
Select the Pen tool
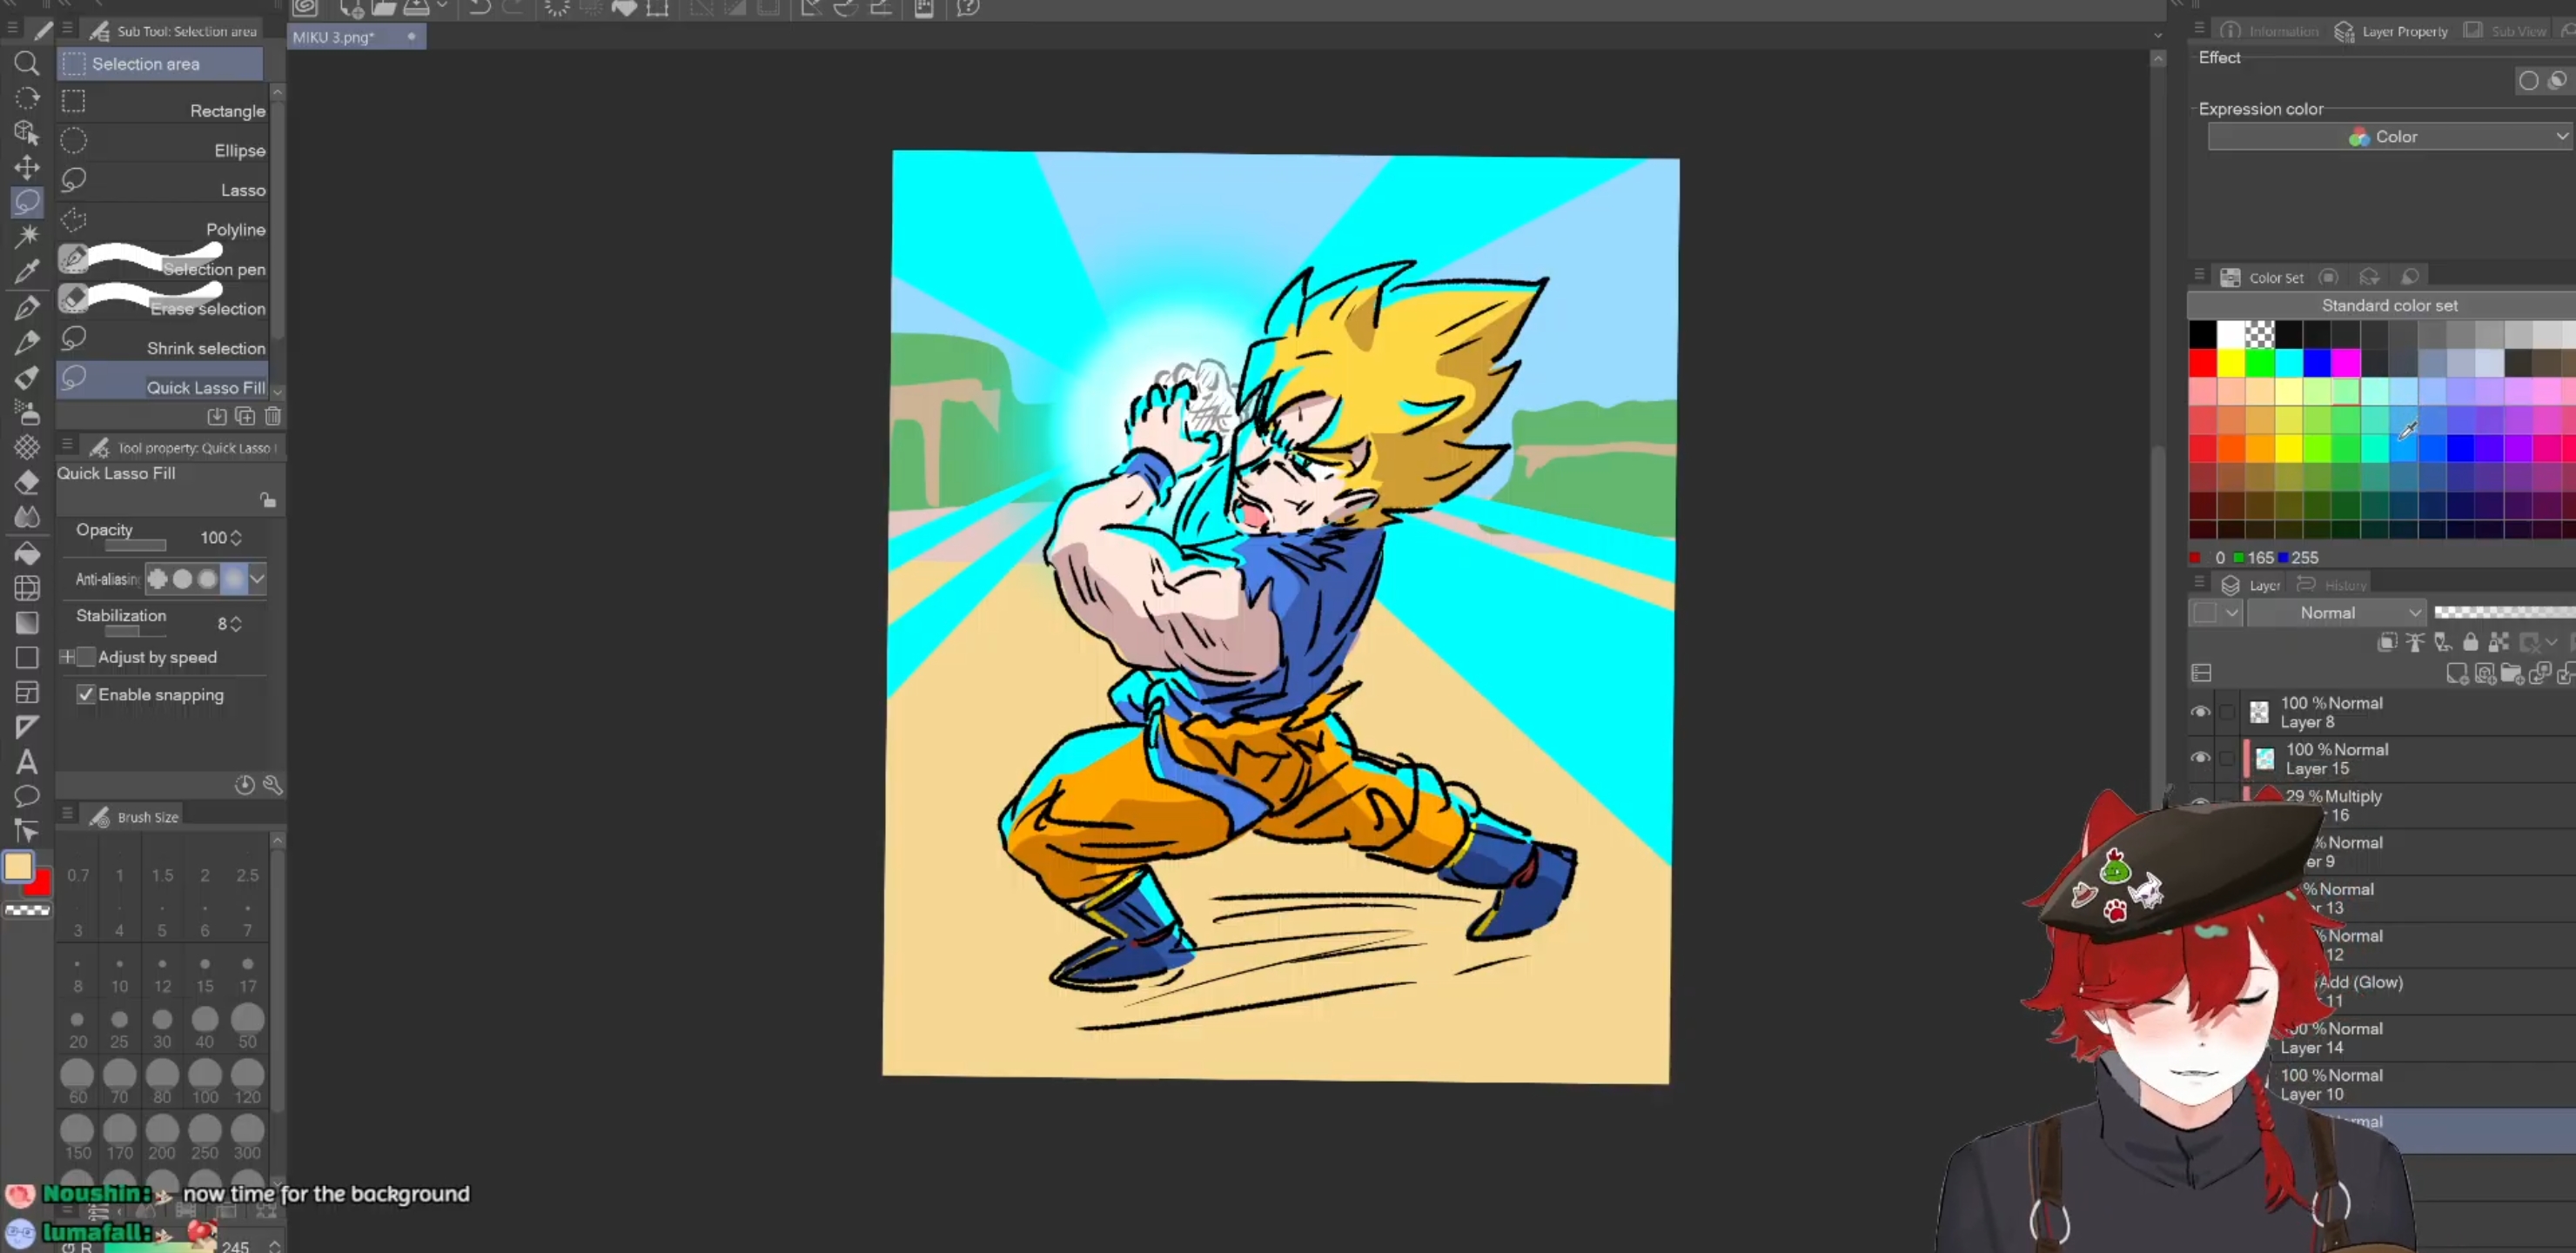[27, 307]
